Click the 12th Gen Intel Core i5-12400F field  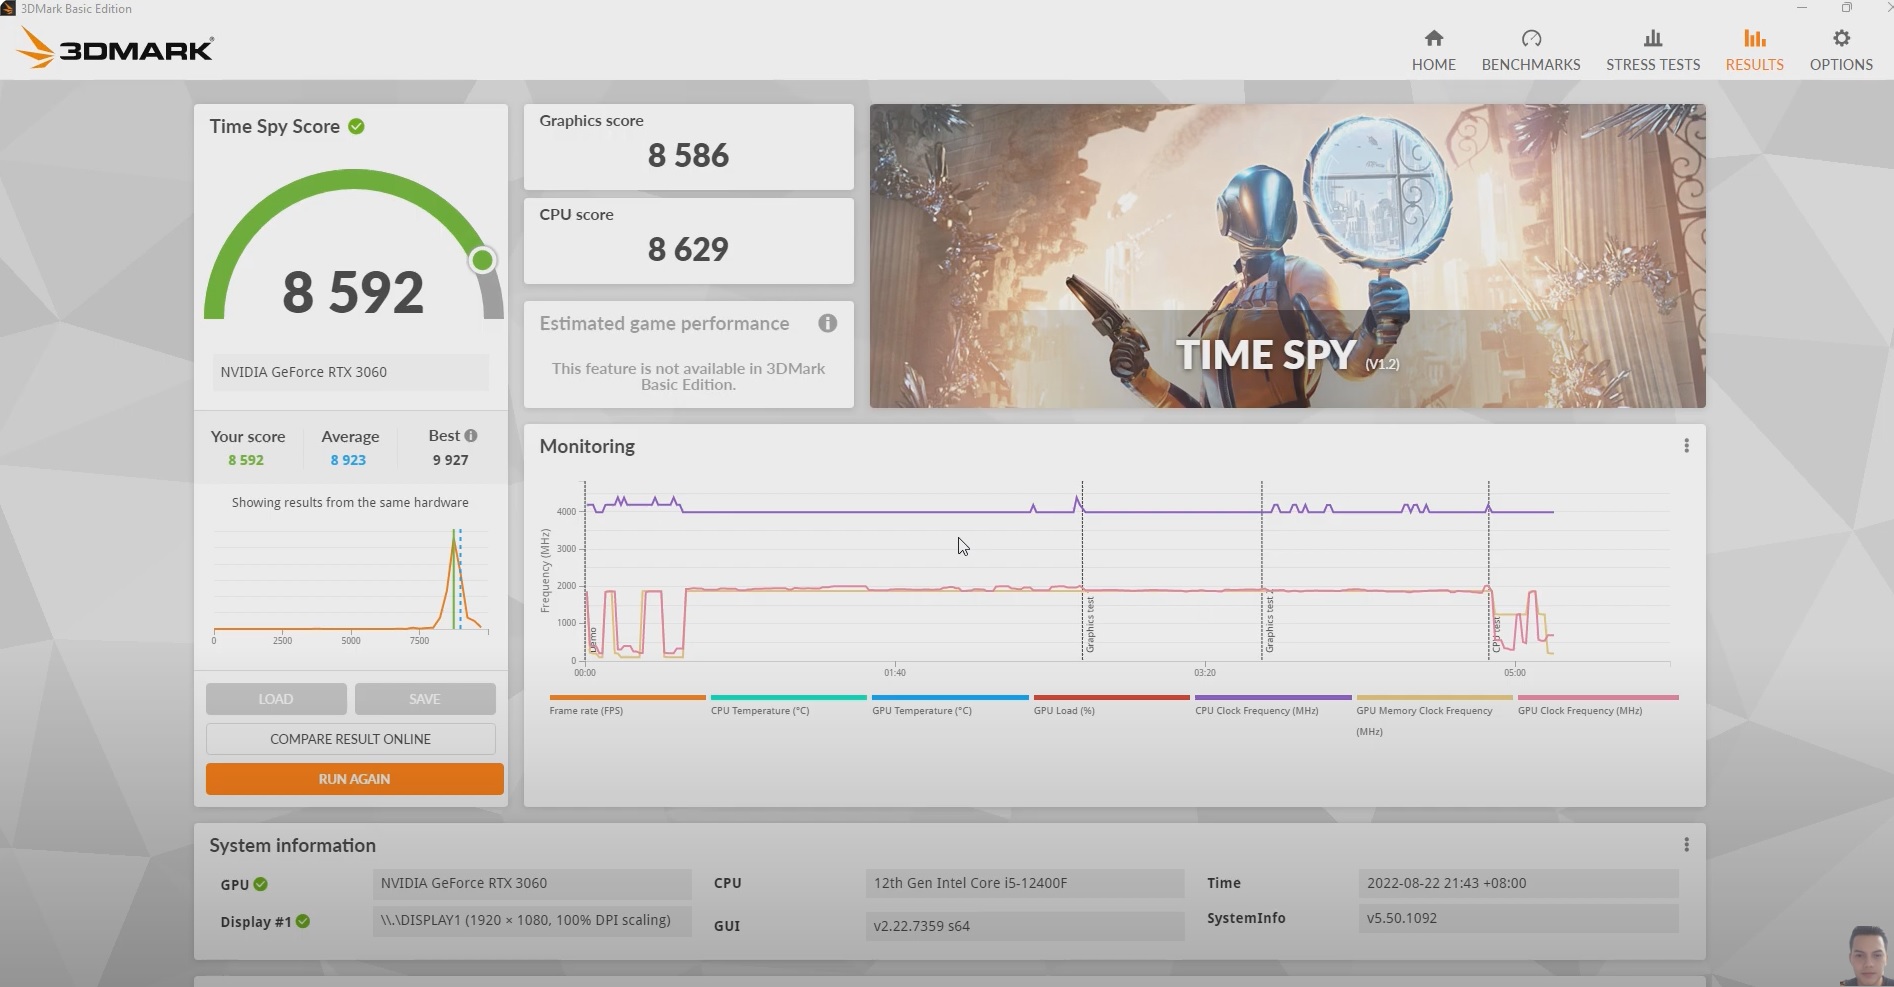click(x=1025, y=883)
